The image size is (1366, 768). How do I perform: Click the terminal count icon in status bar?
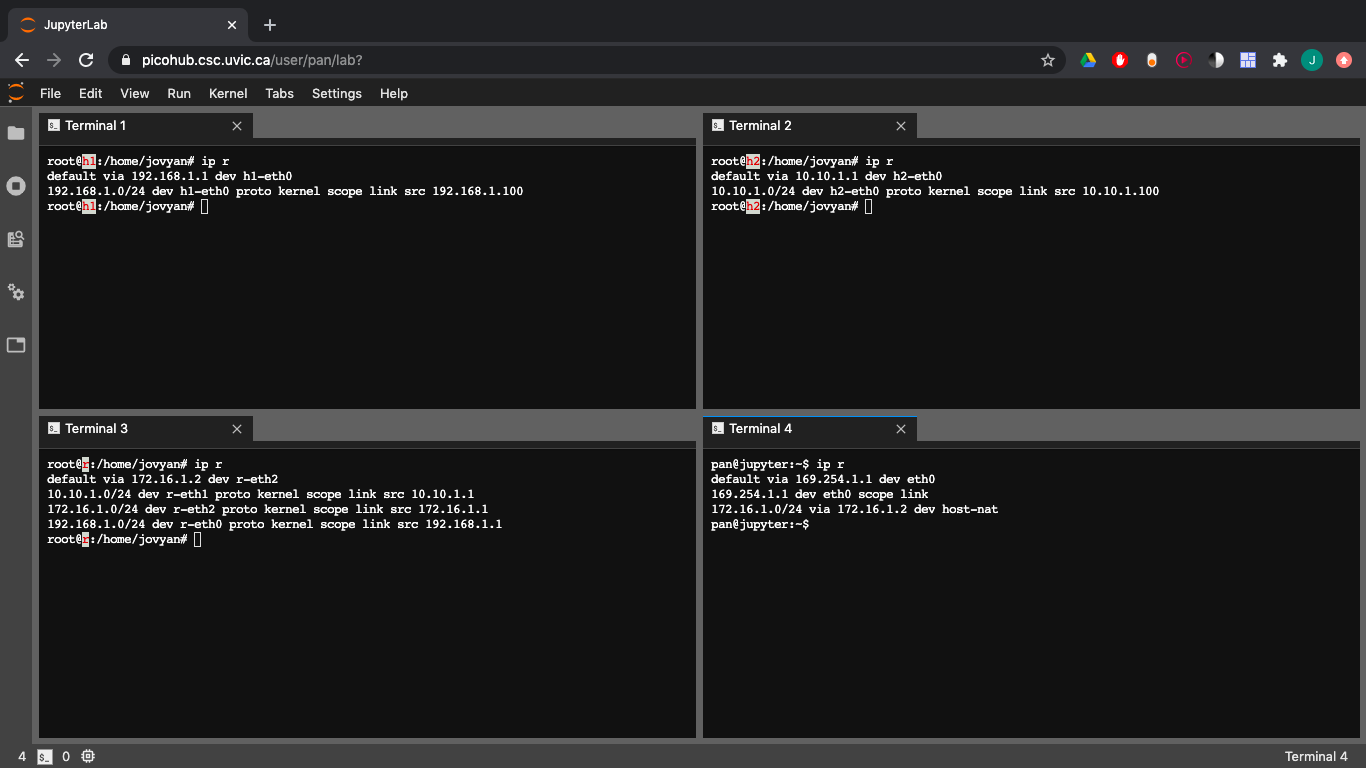tap(45, 757)
